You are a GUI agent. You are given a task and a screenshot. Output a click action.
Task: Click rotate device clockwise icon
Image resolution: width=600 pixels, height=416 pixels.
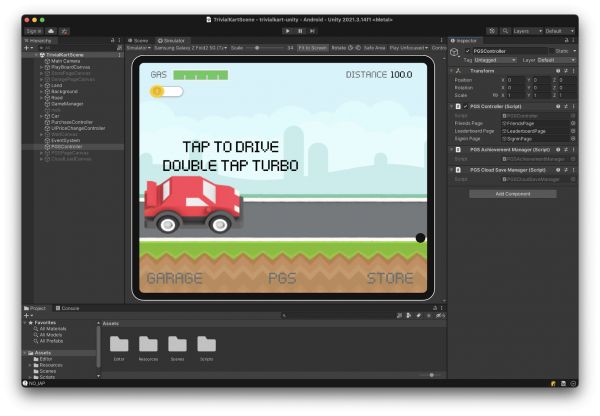click(358, 48)
